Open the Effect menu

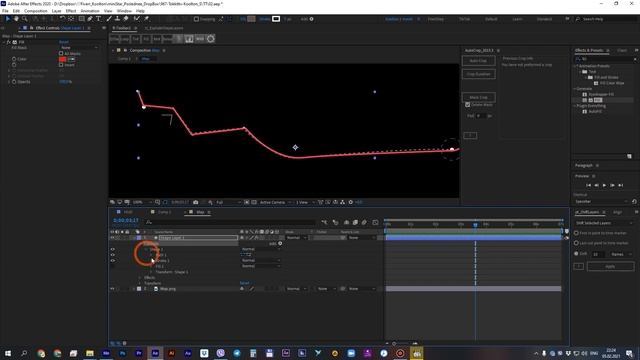[71, 11]
